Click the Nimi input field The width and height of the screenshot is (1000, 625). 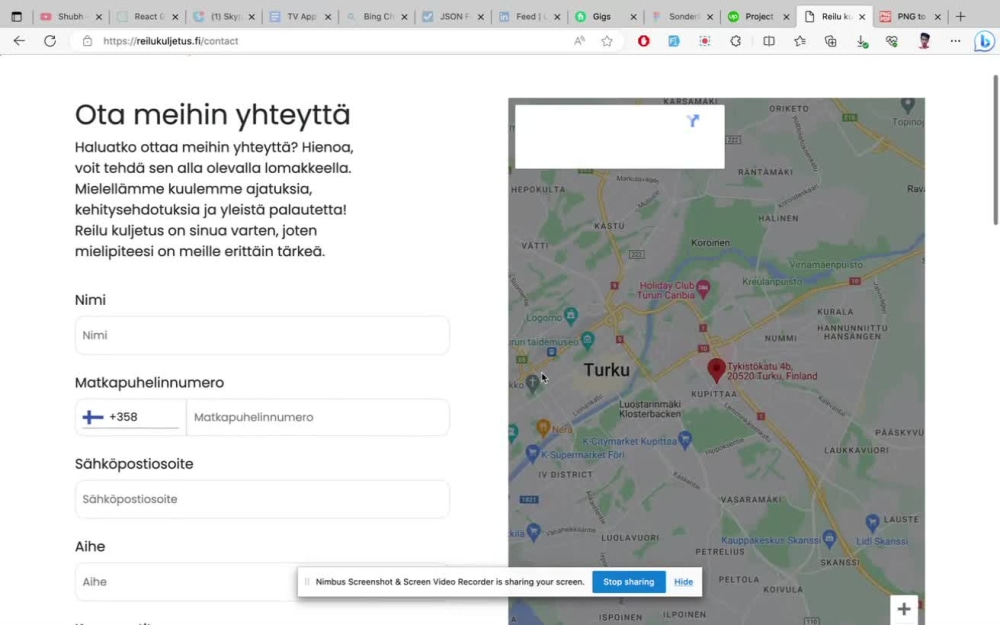[262, 335]
